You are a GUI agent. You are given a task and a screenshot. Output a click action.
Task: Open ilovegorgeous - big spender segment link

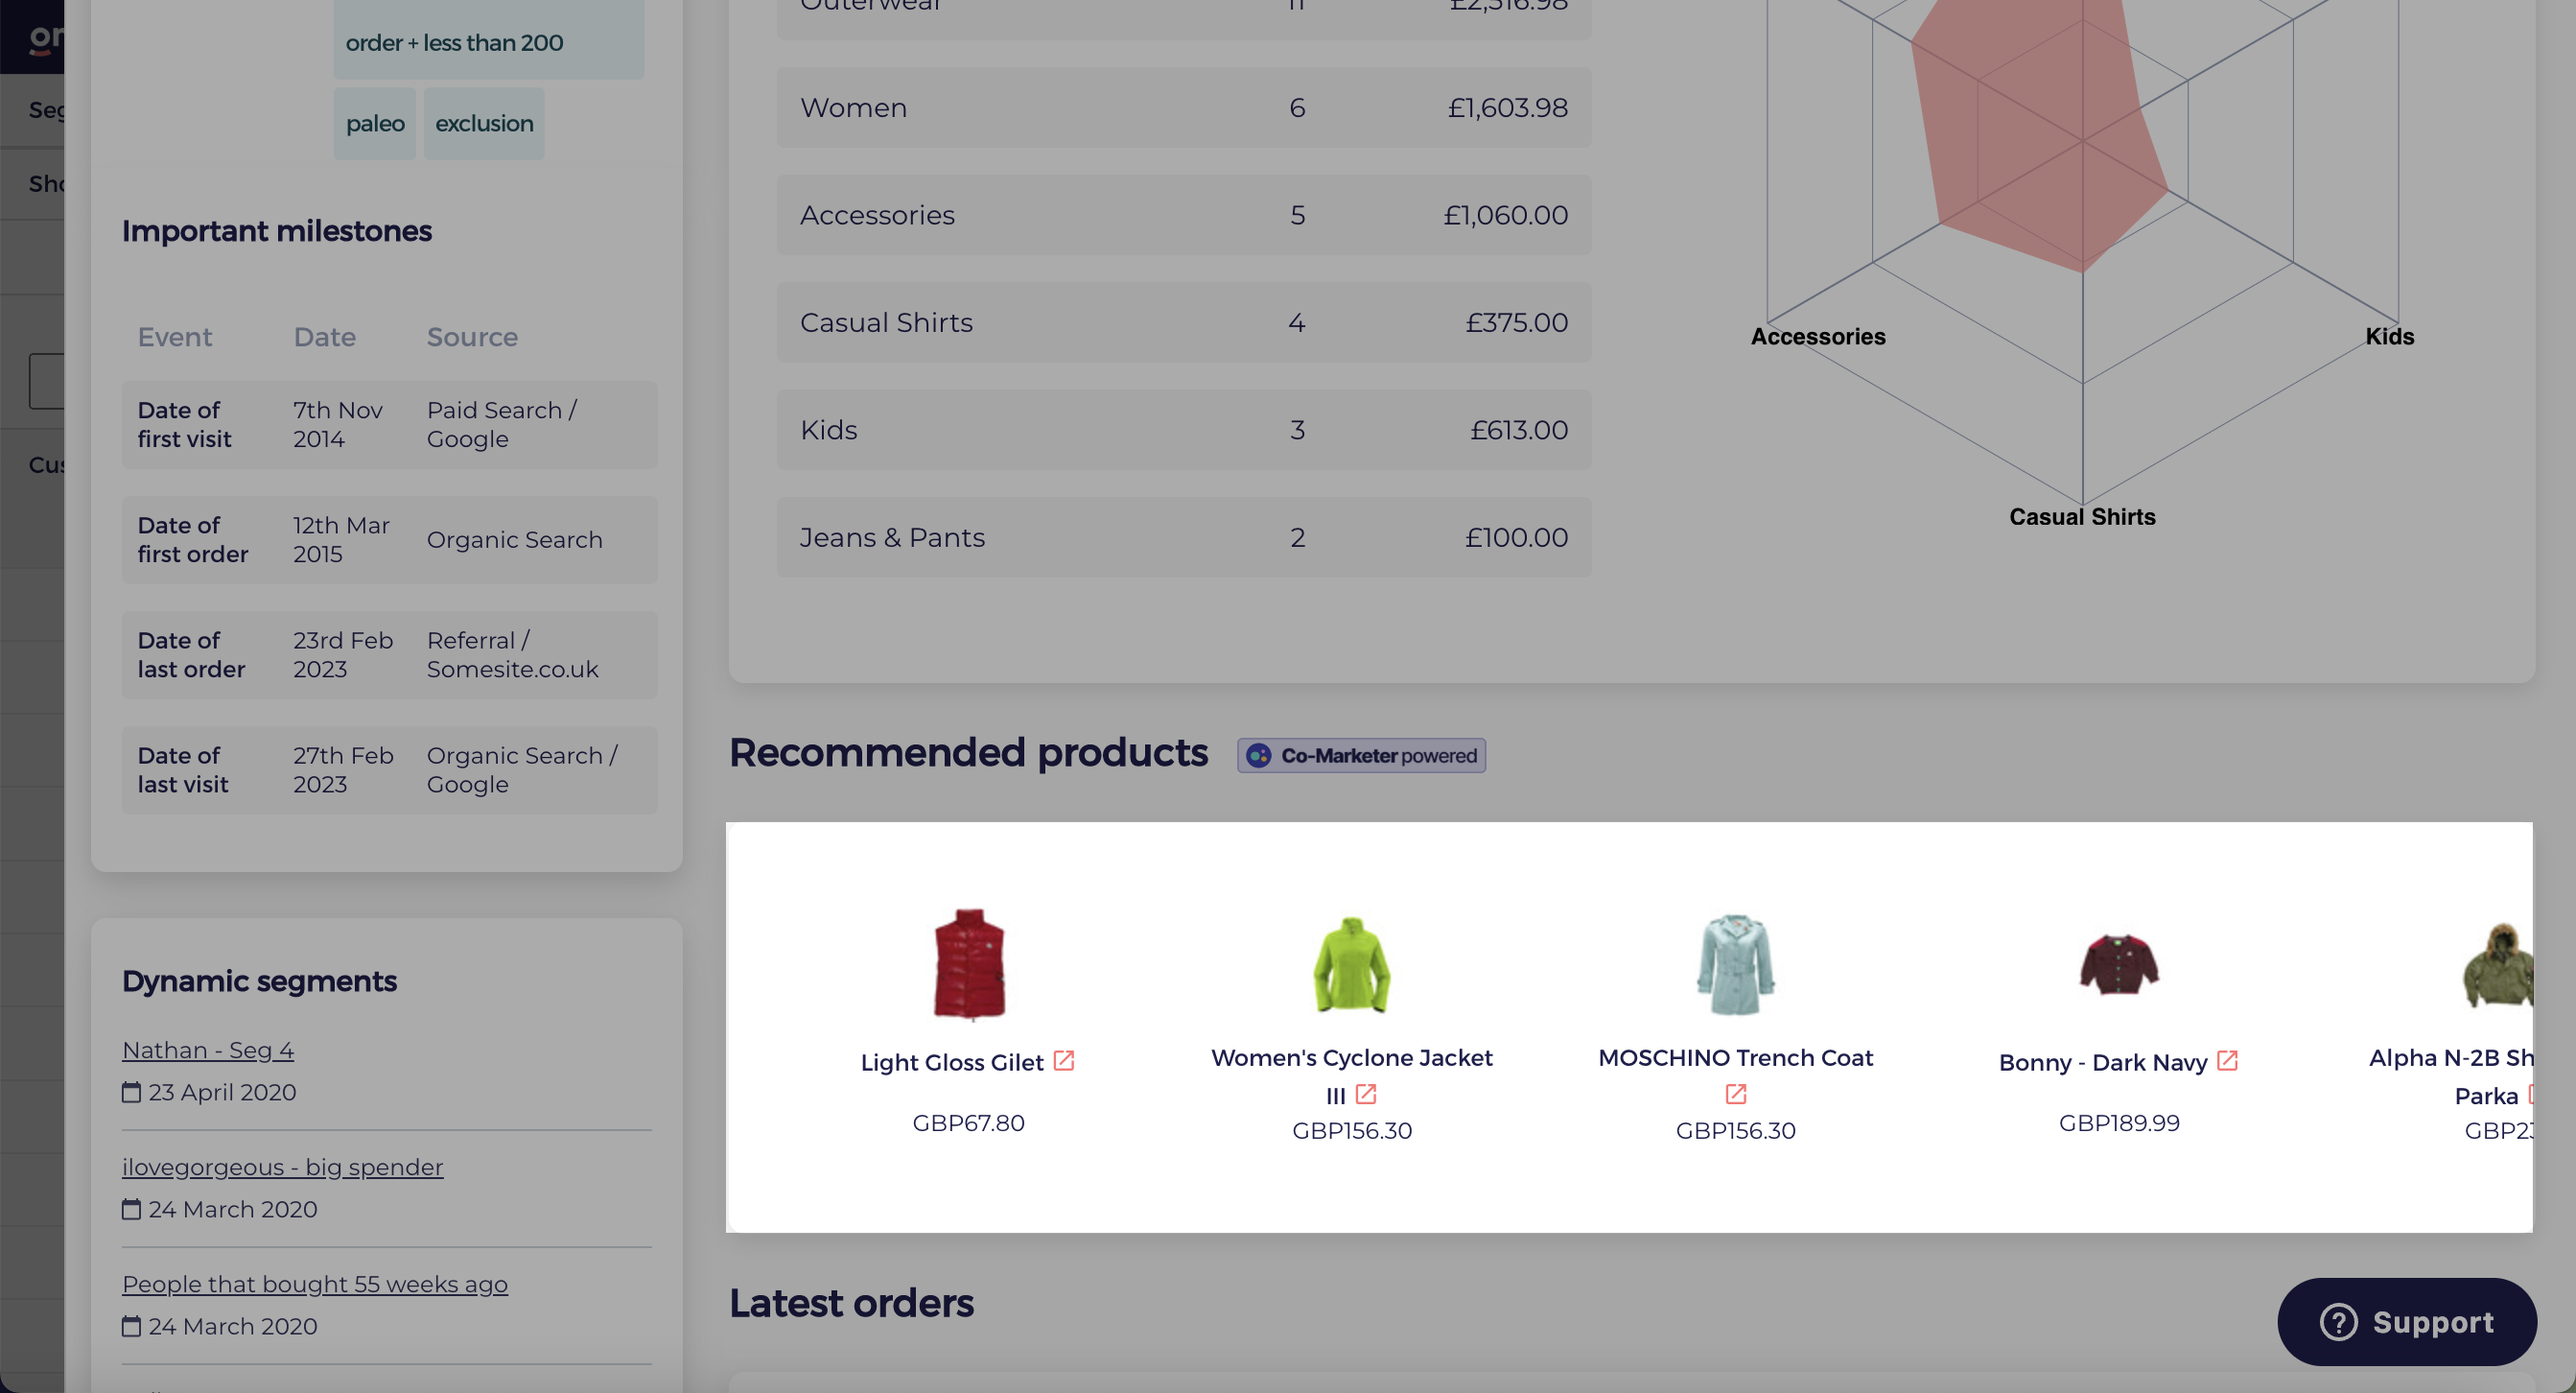[x=282, y=1167]
